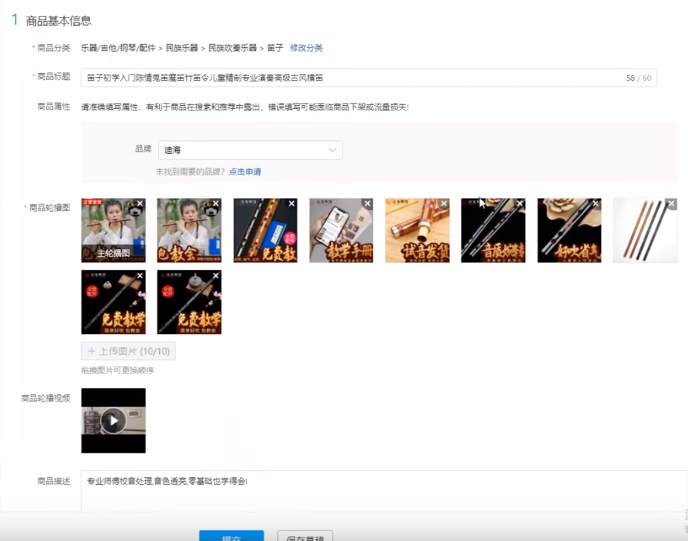Click the 保存草稿 save draft button

[x=305, y=536]
